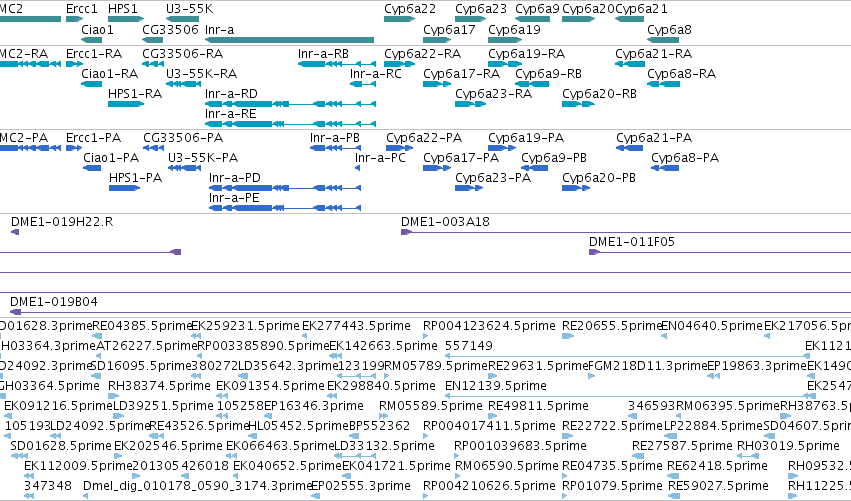The width and height of the screenshot is (851, 501).
Task: Click the Cyp6a19 gene label
Action: 515,30
